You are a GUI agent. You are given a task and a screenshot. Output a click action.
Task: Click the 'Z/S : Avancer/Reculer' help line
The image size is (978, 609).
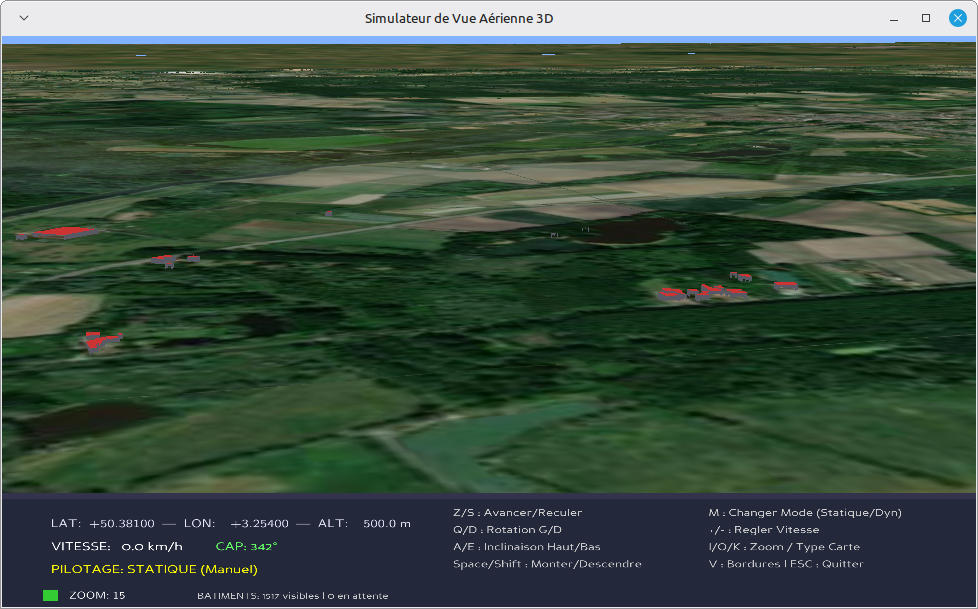point(517,512)
